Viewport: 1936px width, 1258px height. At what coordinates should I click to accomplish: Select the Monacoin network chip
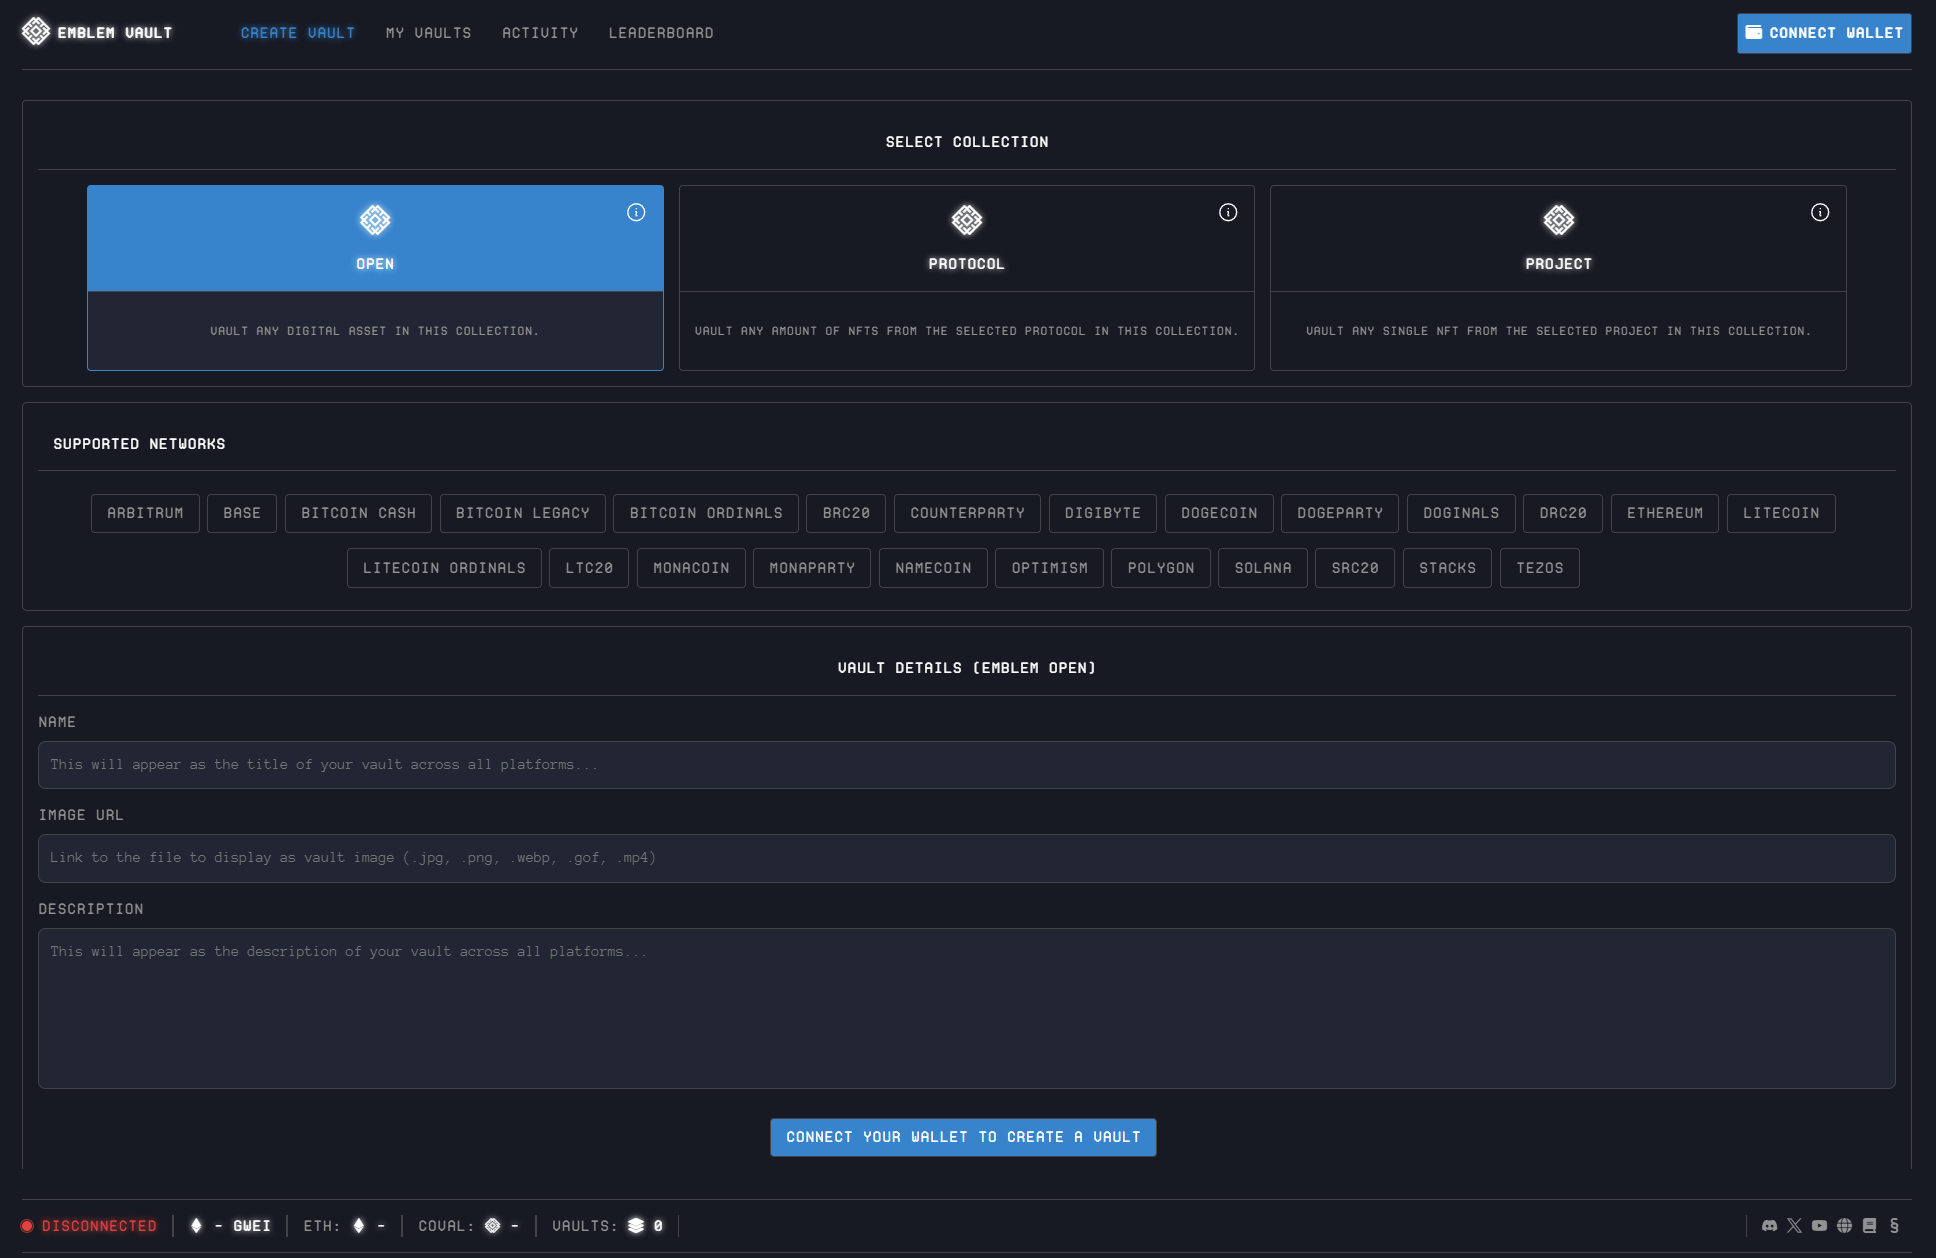point(691,568)
